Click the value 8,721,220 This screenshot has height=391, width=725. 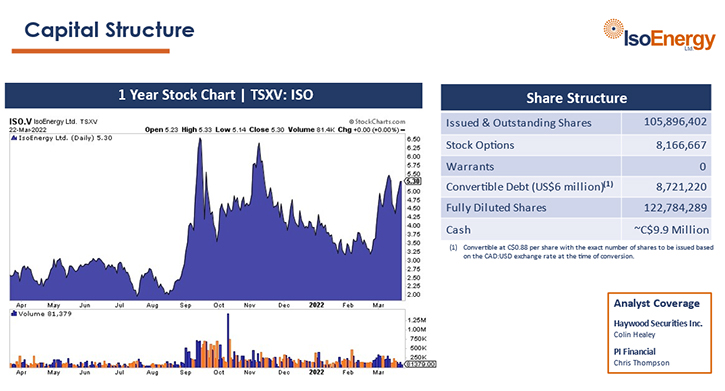[x=681, y=187]
